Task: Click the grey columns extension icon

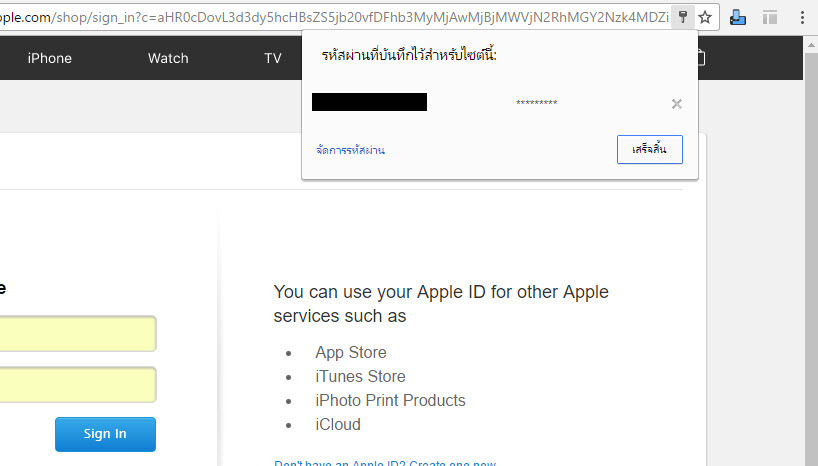Action: pos(769,17)
